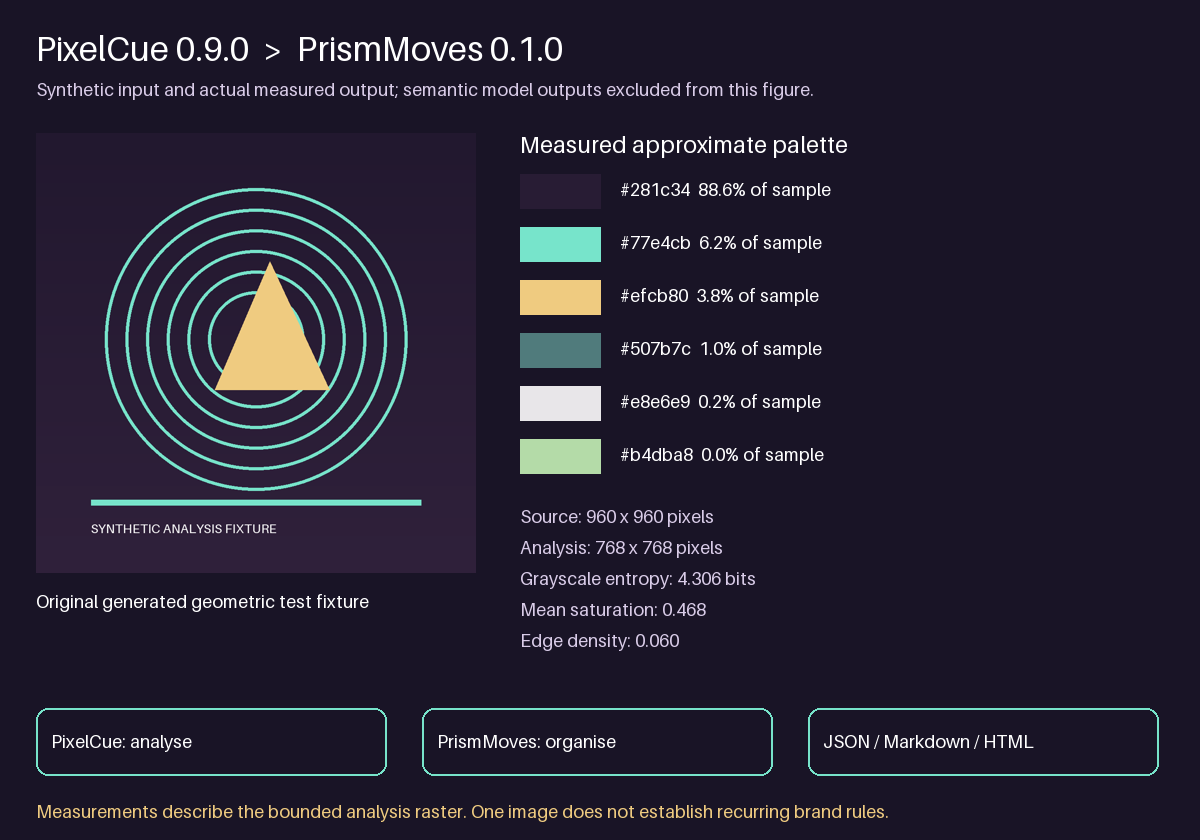Select the yellow #efcb80 swatch
1200x840 pixels.
tap(560, 297)
